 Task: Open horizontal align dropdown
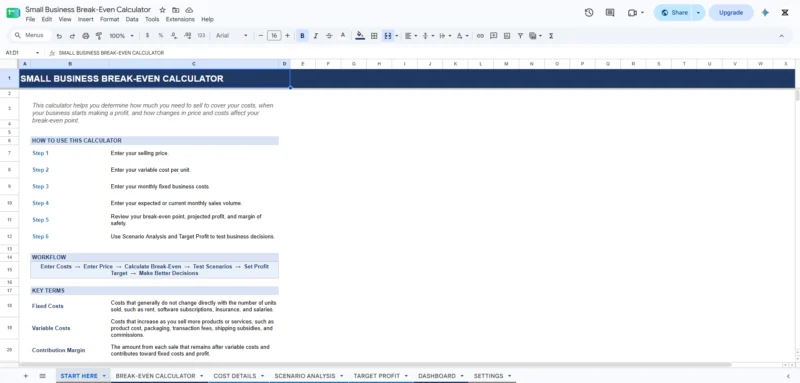click(x=411, y=36)
